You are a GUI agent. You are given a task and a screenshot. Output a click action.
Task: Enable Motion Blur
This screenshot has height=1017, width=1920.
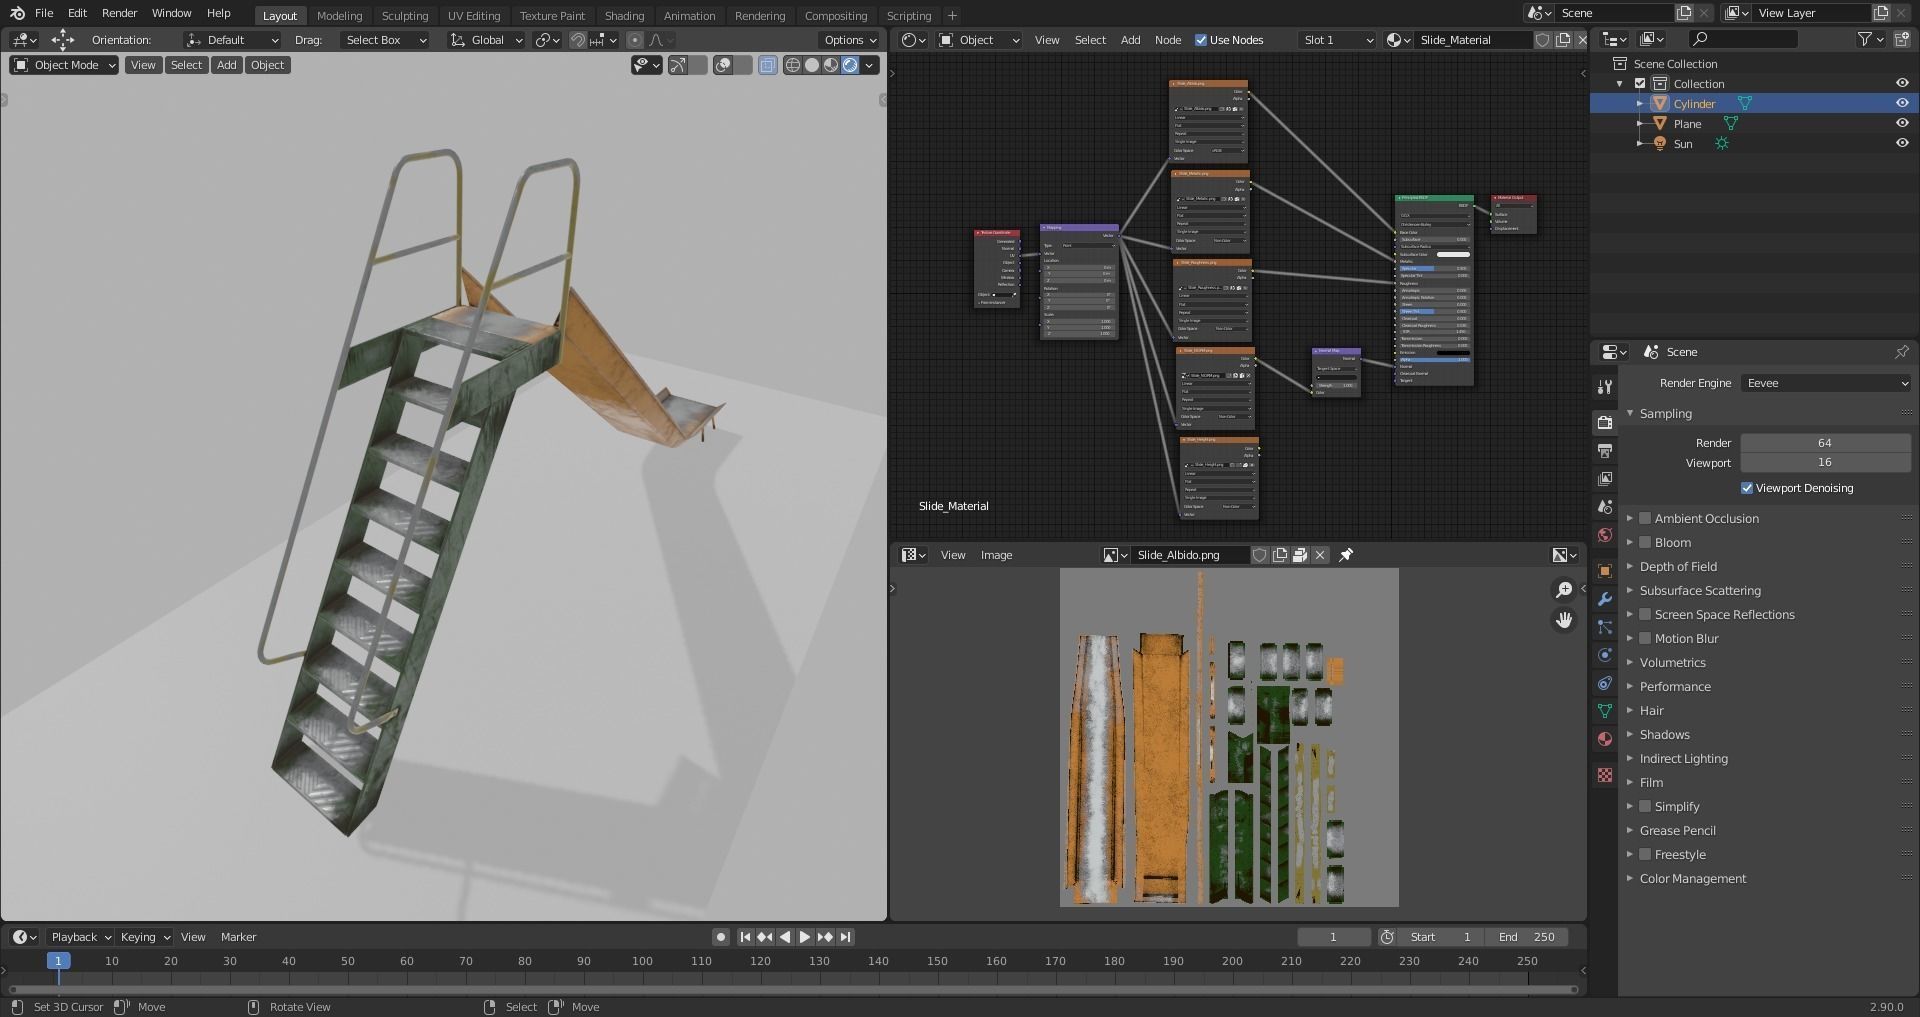(1645, 638)
